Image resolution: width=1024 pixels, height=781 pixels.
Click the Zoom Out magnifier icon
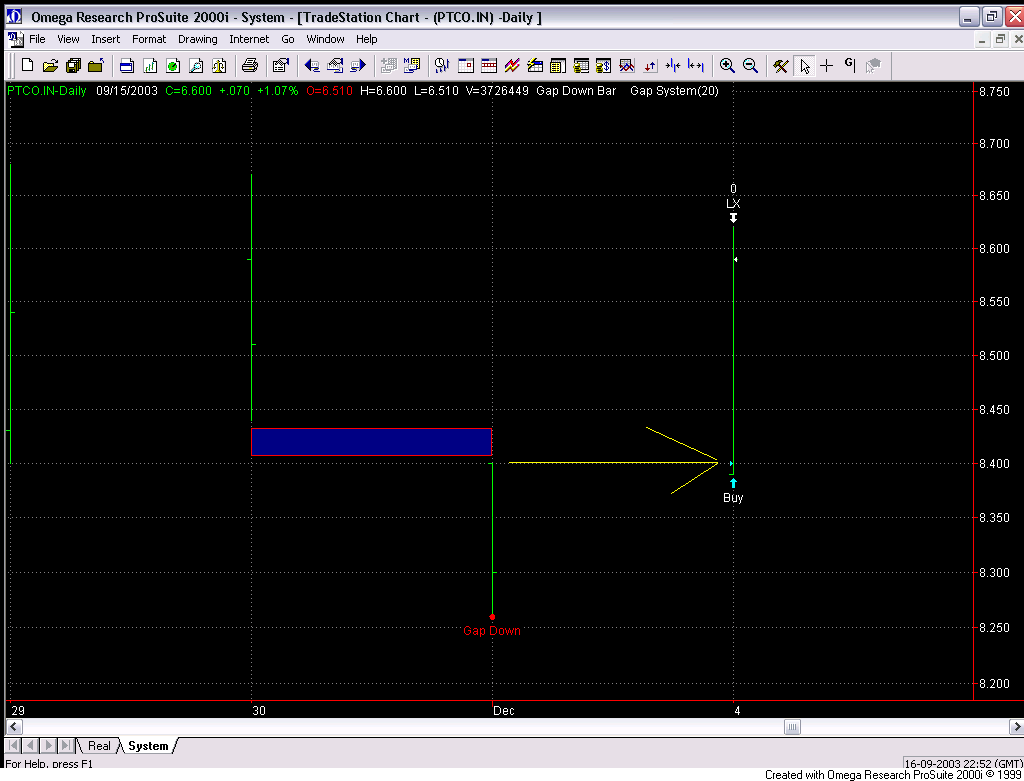coord(750,66)
